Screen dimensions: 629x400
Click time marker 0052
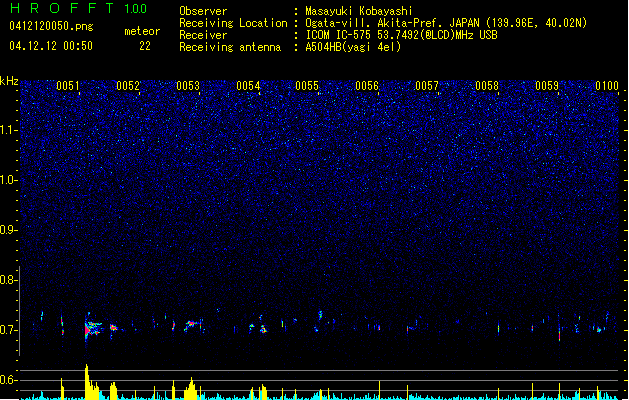[128, 86]
